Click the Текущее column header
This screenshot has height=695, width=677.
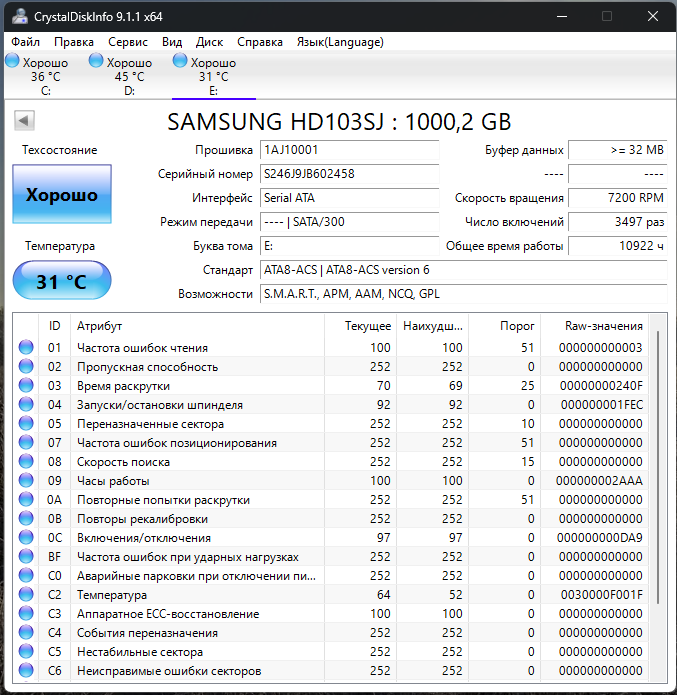(x=360, y=326)
